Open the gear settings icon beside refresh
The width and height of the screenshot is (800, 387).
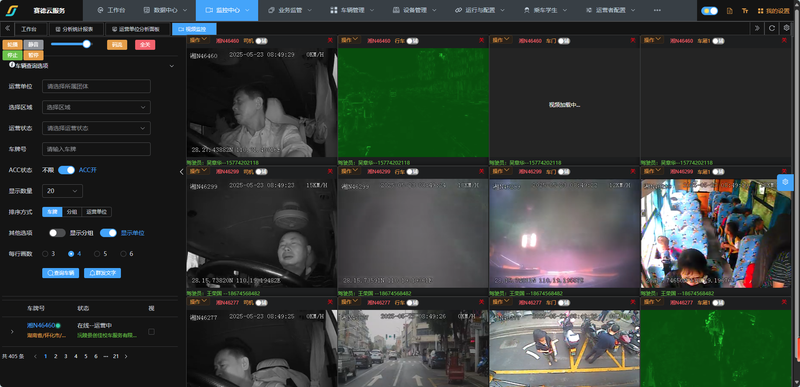coord(786,29)
